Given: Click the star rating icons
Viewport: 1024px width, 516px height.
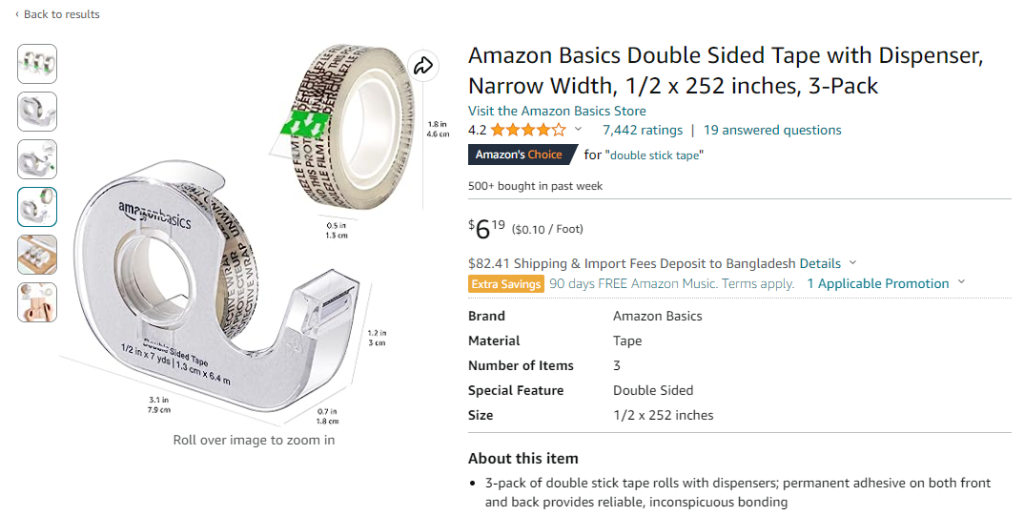Looking at the screenshot, I should coord(528,130).
